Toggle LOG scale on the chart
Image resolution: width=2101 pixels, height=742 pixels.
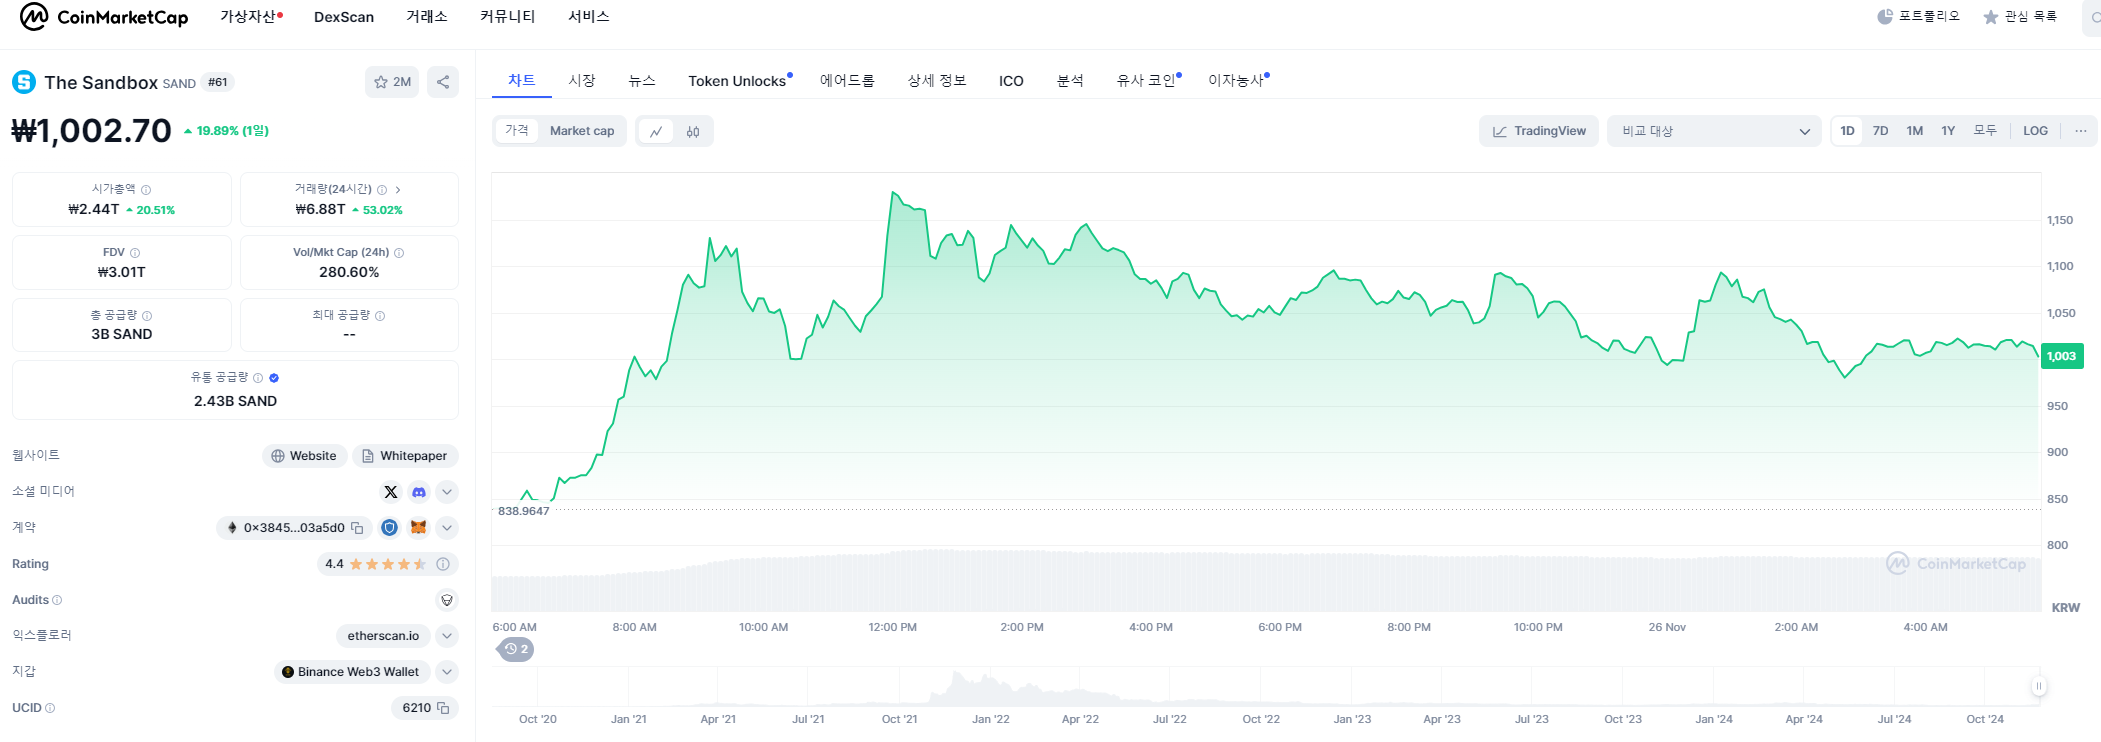(x=2035, y=131)
